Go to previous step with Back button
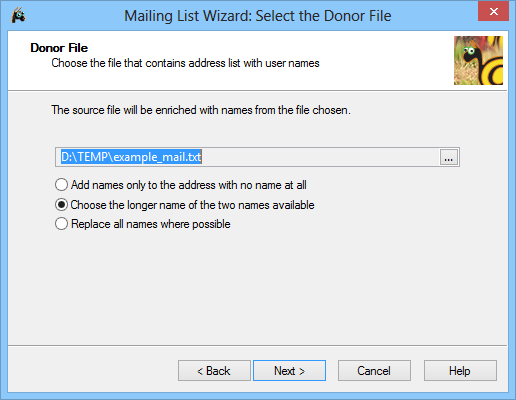Image resolution: width=516 pixels, height=400 pixels. pos(214,370)
